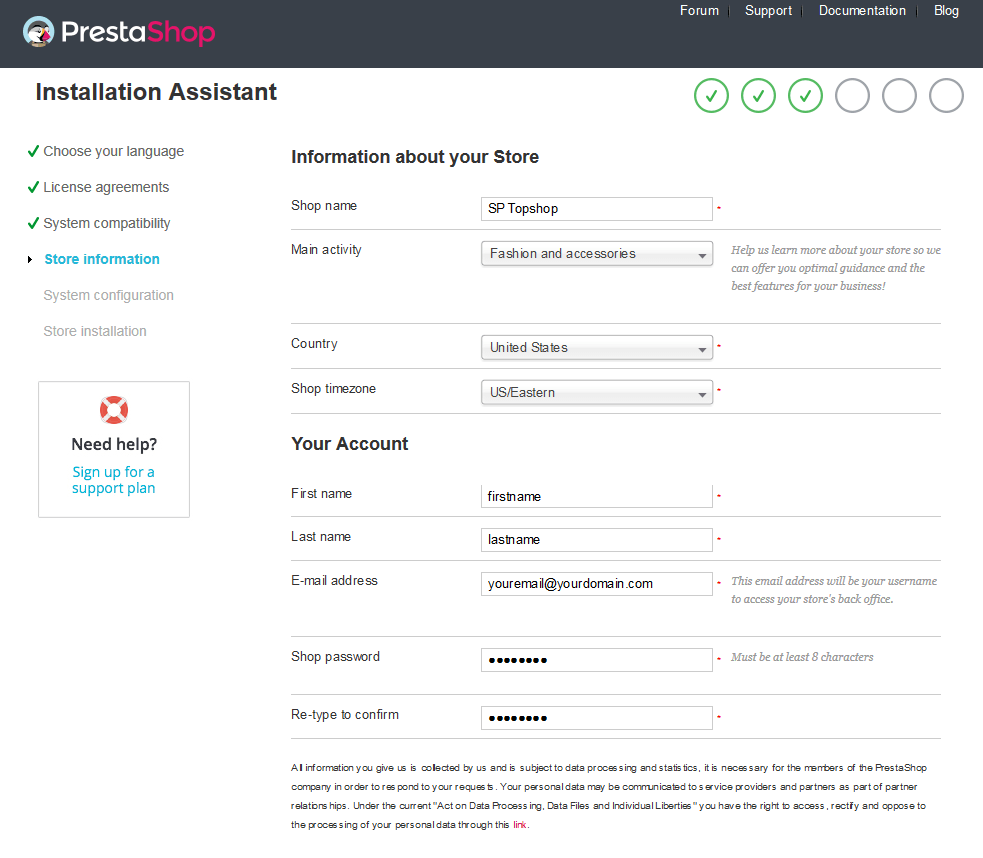Viewport: 983px width, 858px height.
Task: Open the Support page in header
Action: 768,11
